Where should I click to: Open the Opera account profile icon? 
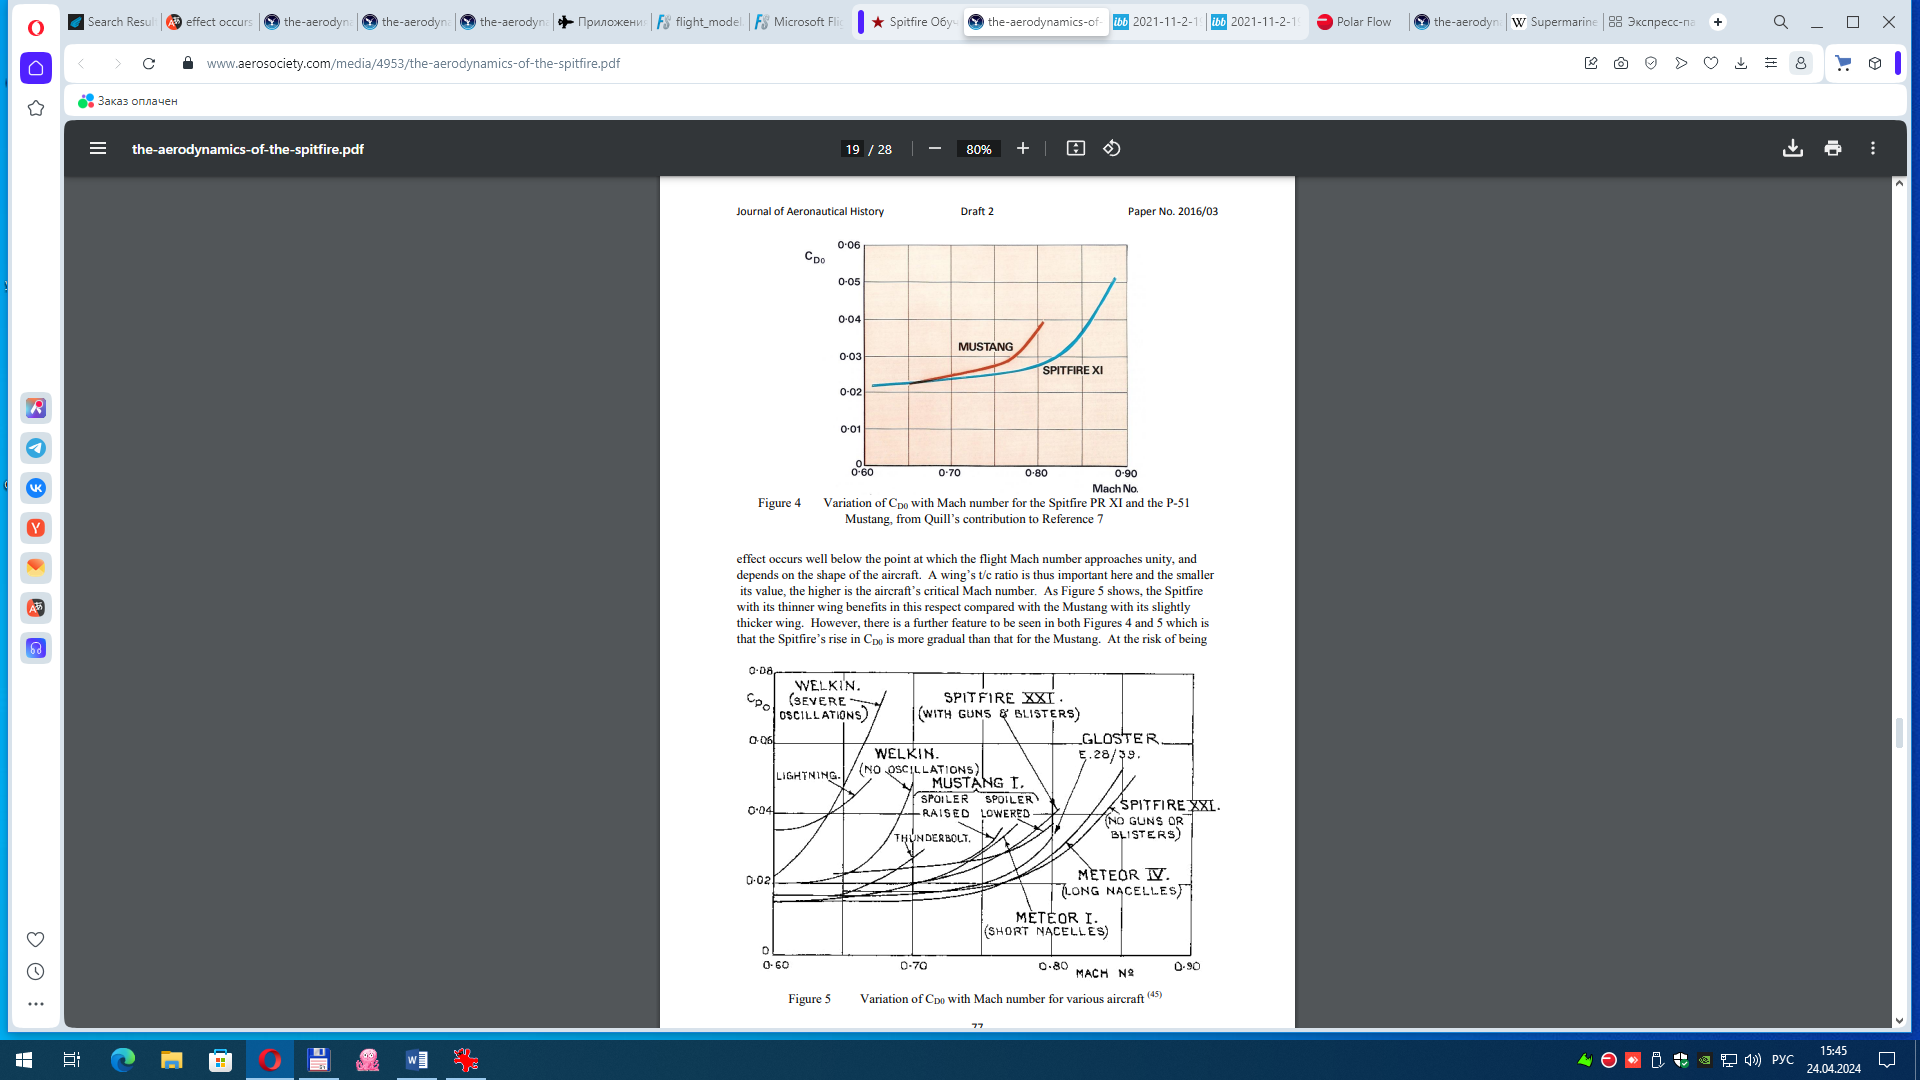coord(1801,63)
